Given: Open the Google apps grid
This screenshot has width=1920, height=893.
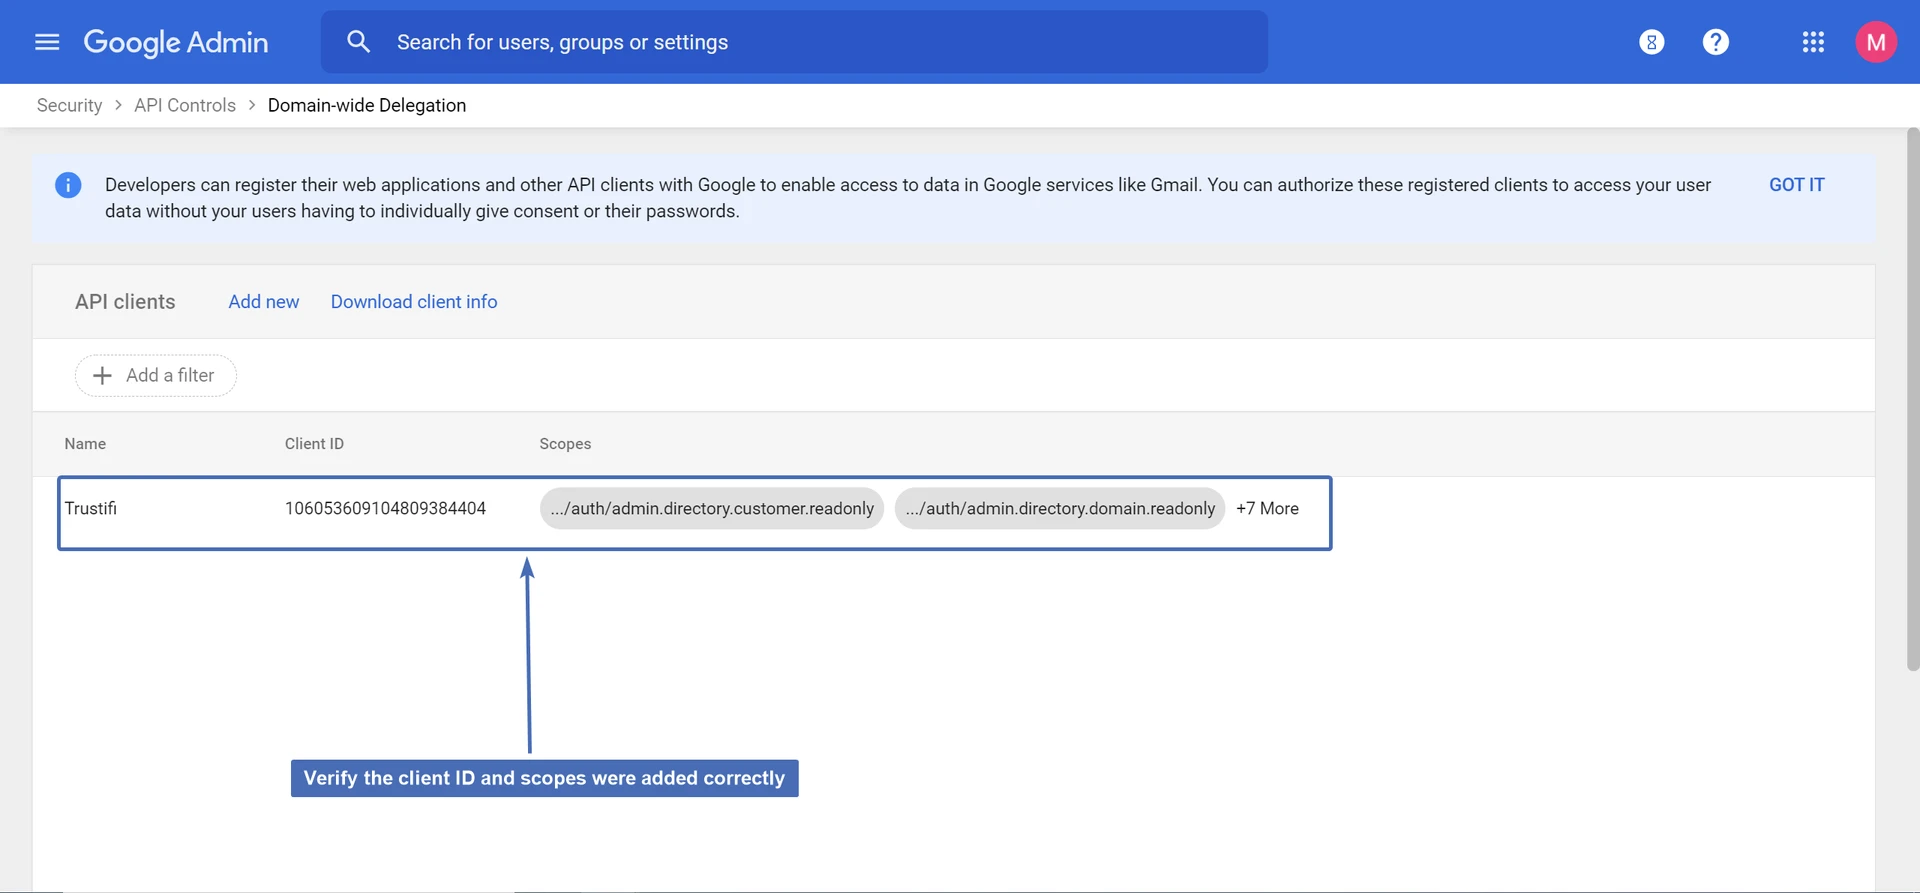Looking at the screenshot, I should 1813,42.
